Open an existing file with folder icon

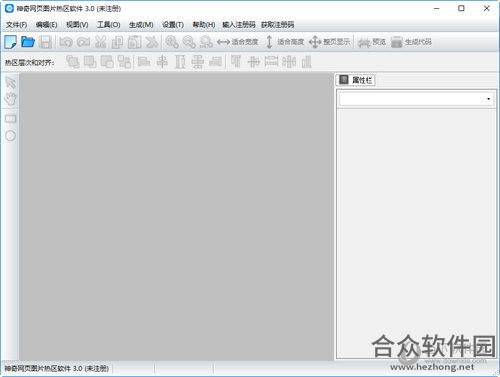point(28,42)
